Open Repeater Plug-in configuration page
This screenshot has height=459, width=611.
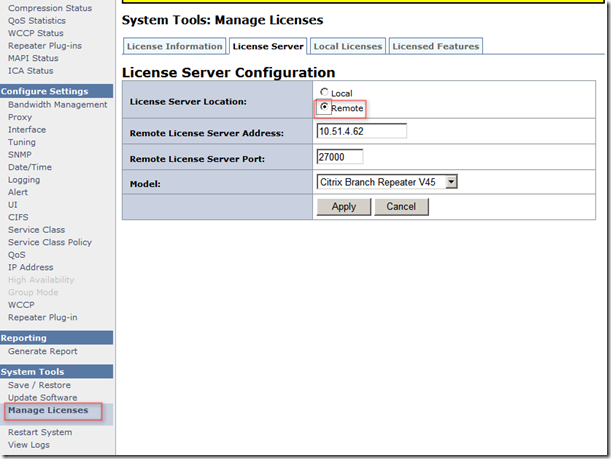click(x=43, y=317)
